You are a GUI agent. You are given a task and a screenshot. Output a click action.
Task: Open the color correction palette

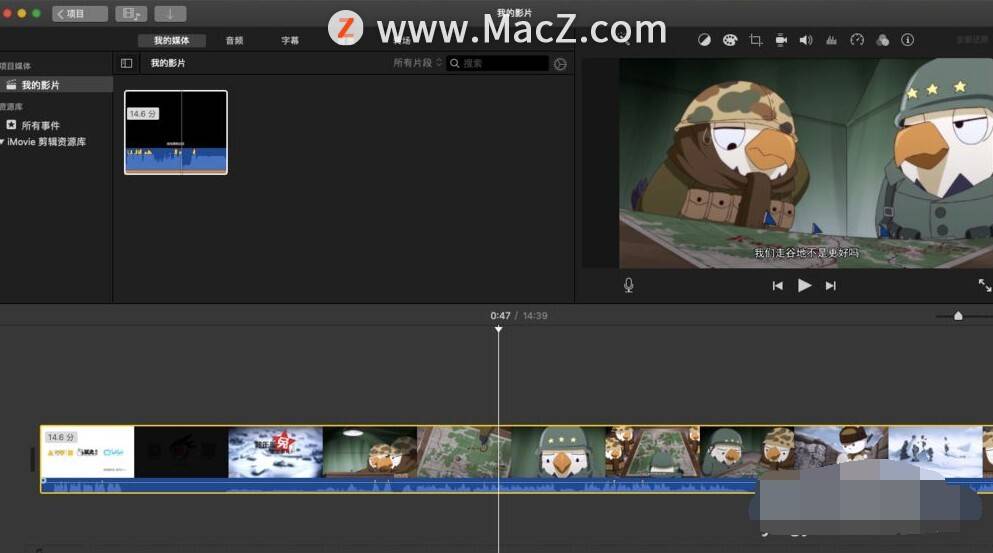point(730,40)
